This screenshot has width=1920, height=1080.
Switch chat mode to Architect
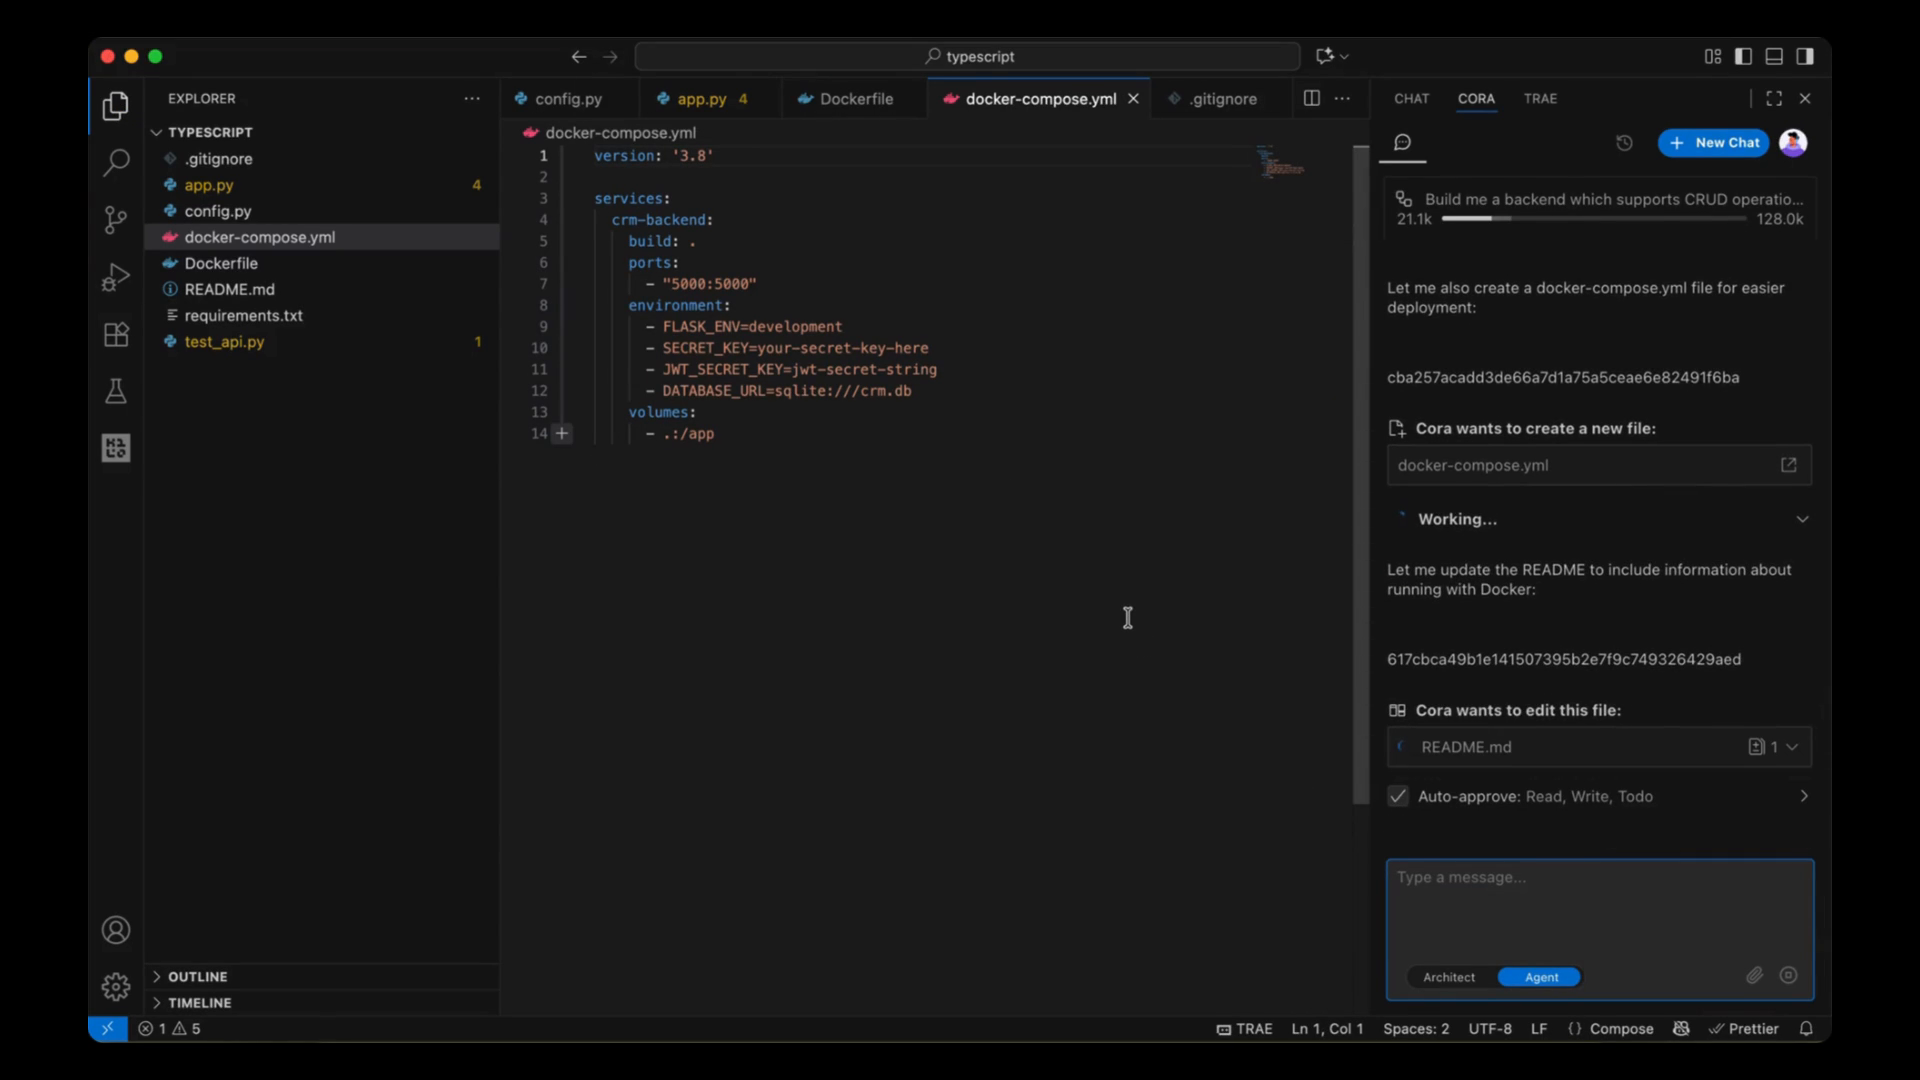coord(1449,977)
